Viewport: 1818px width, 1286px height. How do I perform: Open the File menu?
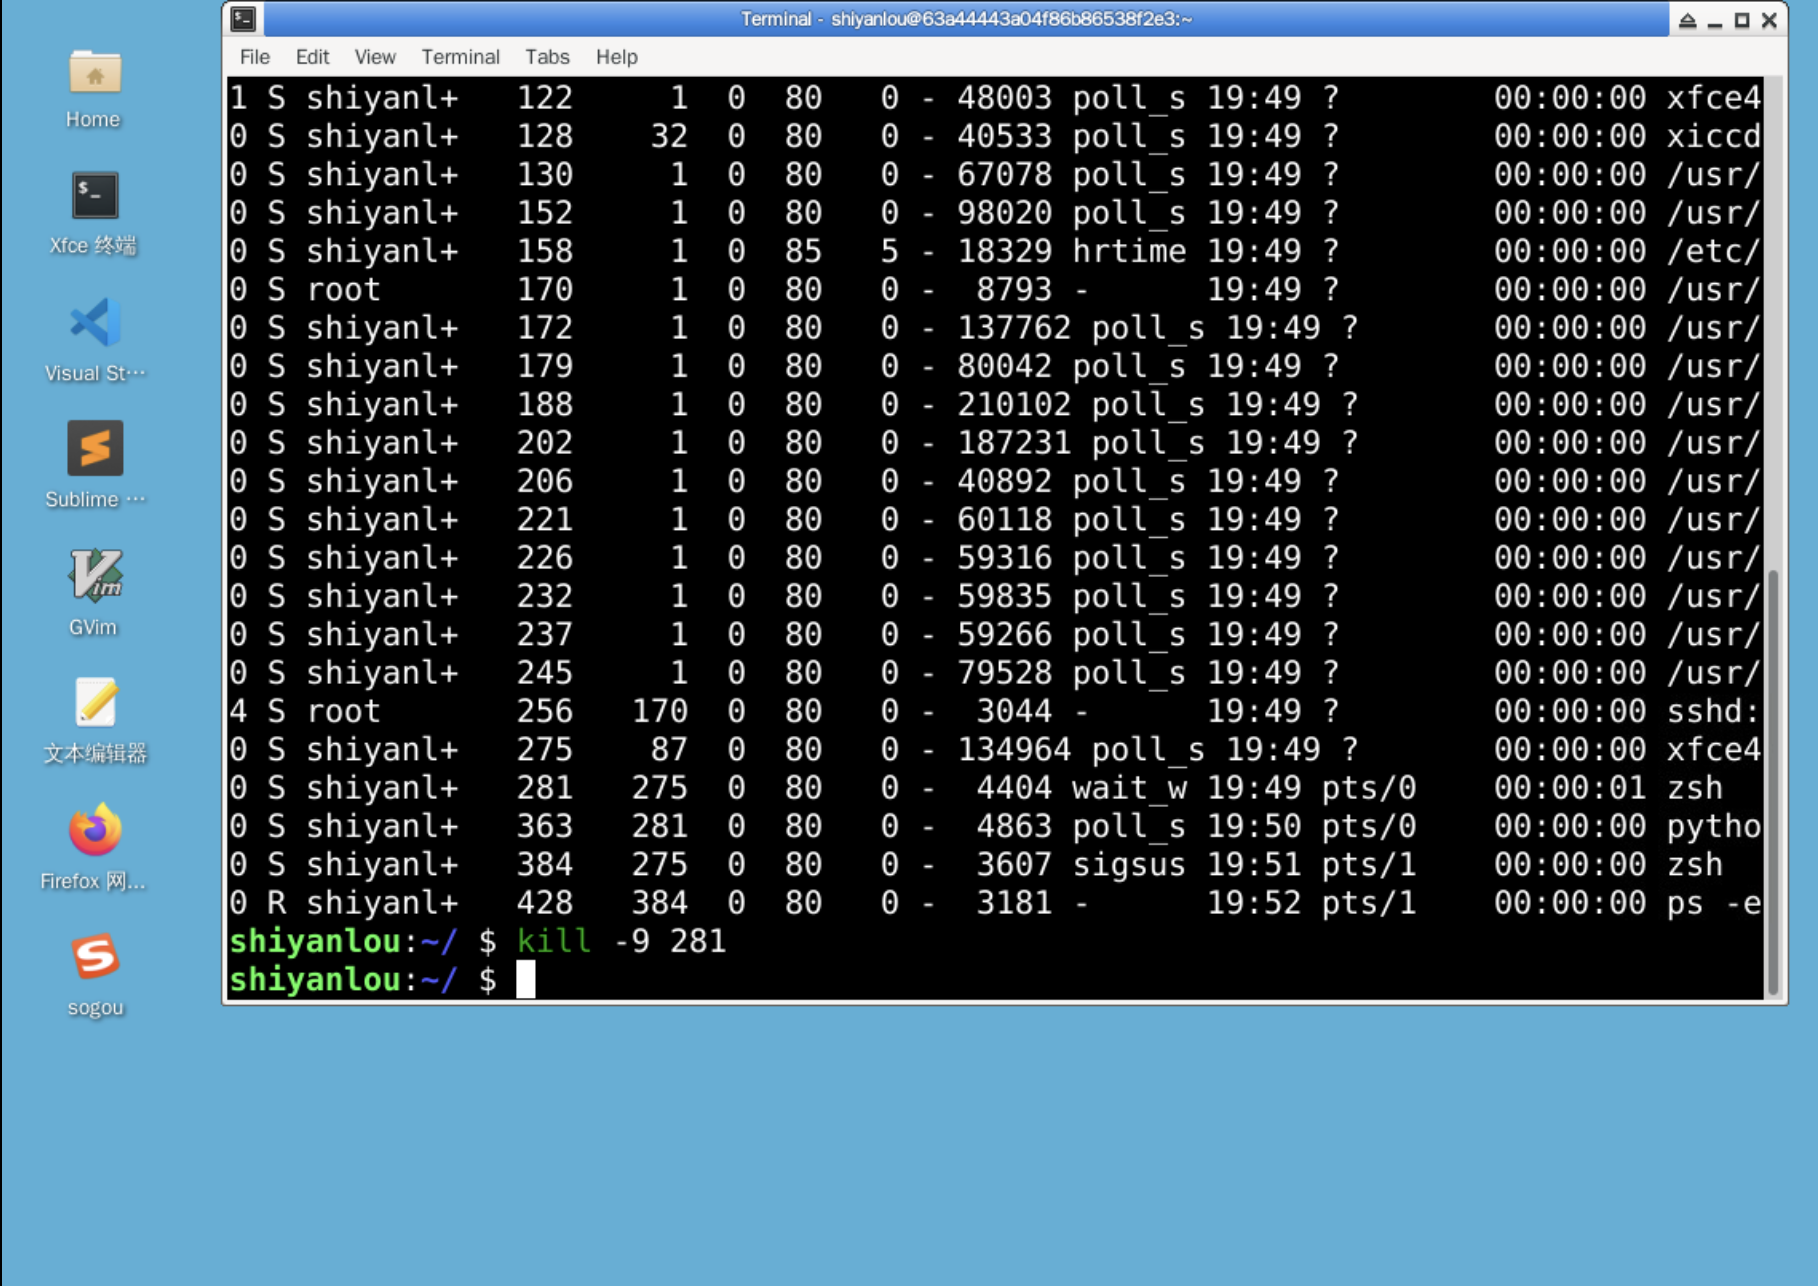(255, 57)
